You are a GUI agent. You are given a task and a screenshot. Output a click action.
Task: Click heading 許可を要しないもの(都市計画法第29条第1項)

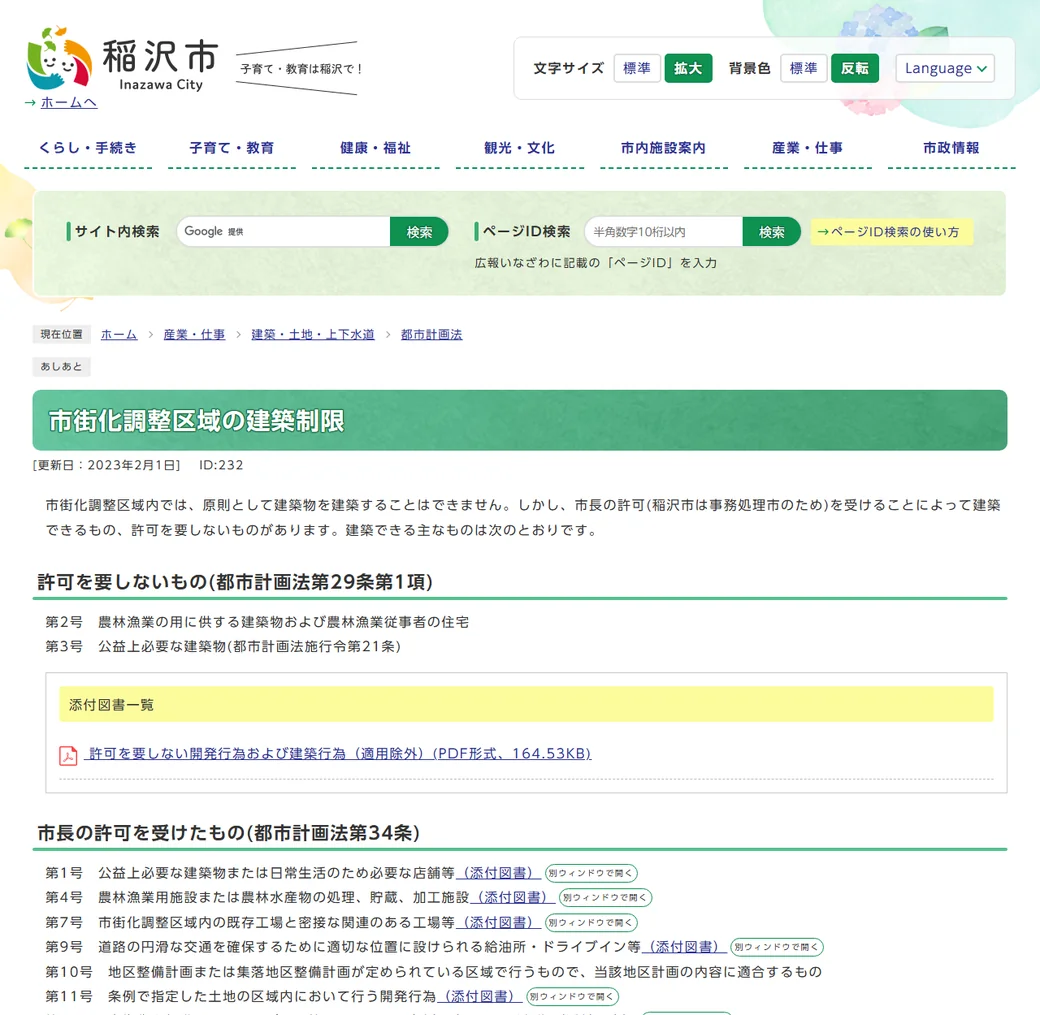(x=235, y=582)
